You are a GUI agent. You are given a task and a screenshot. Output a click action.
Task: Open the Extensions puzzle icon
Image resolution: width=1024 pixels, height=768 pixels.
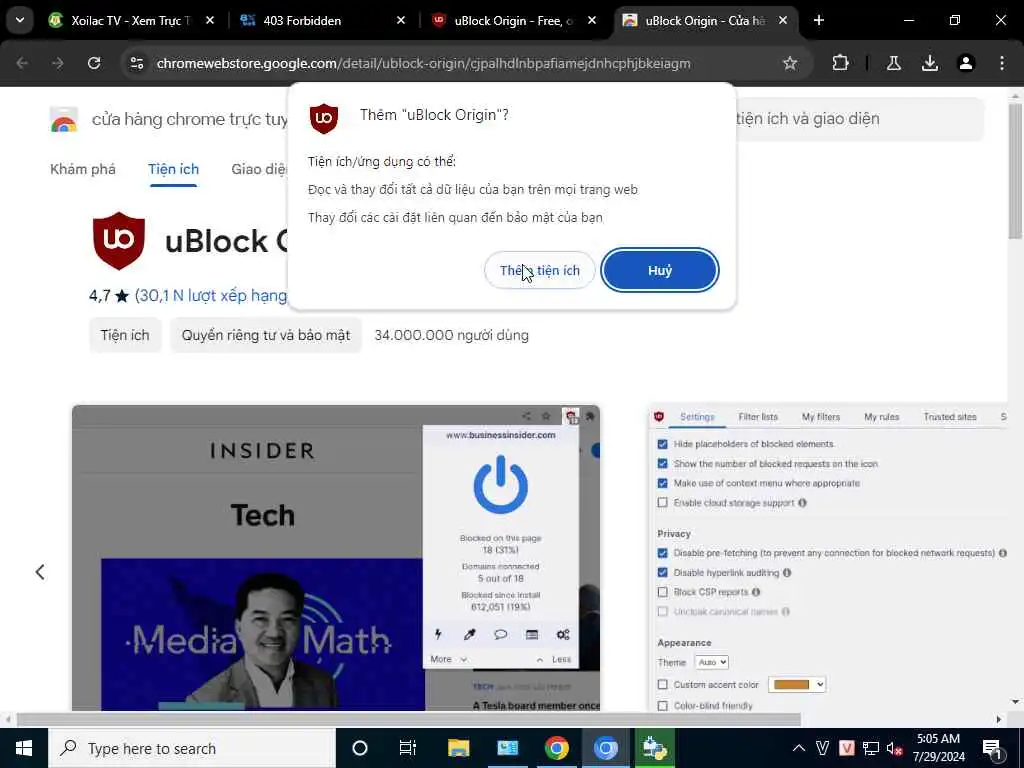click(x=840, y=63)
